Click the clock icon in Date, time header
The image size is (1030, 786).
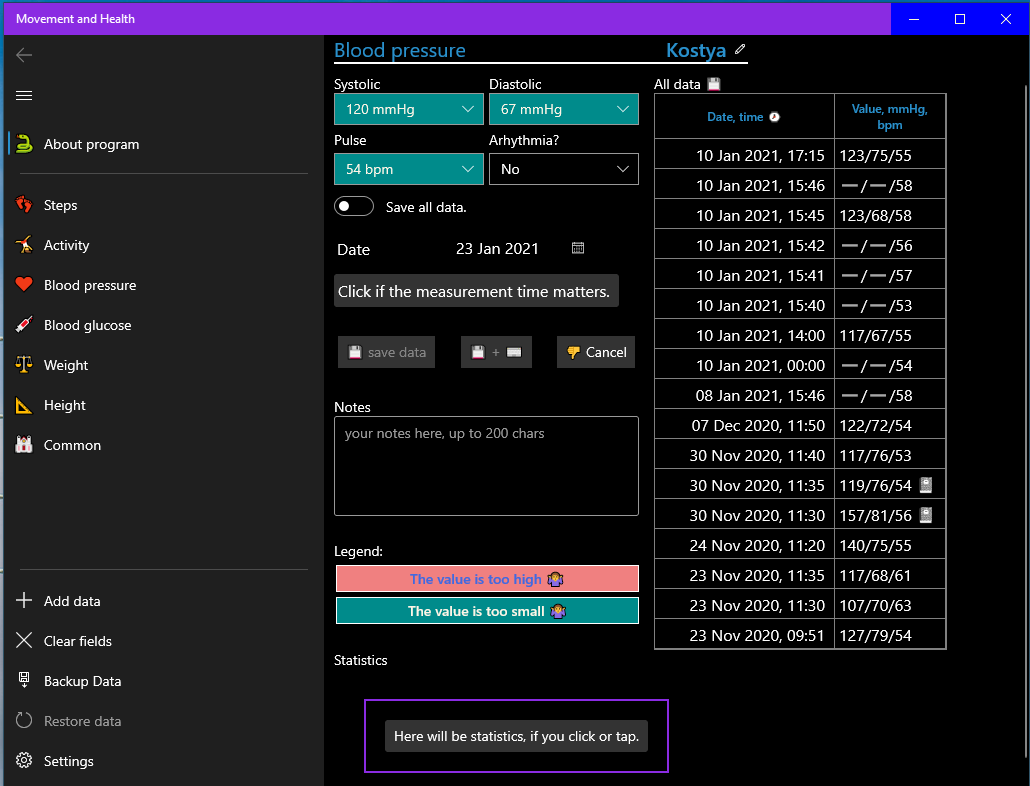[774, 117]
